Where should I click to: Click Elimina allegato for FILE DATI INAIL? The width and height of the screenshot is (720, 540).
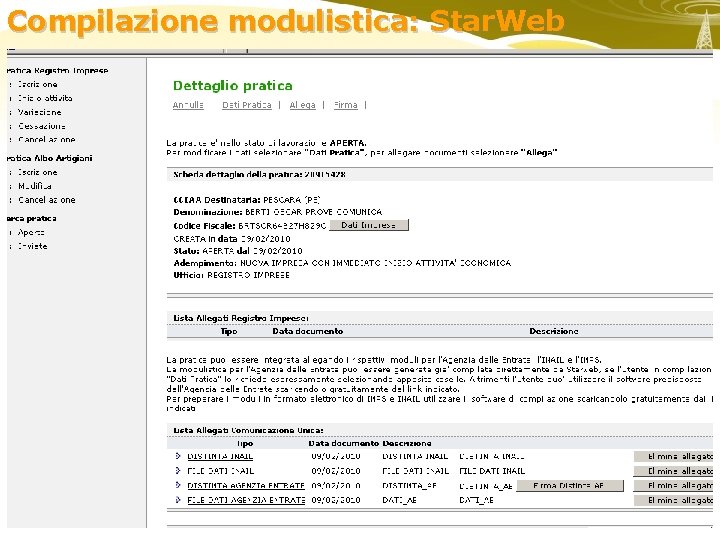coord(673,471)
